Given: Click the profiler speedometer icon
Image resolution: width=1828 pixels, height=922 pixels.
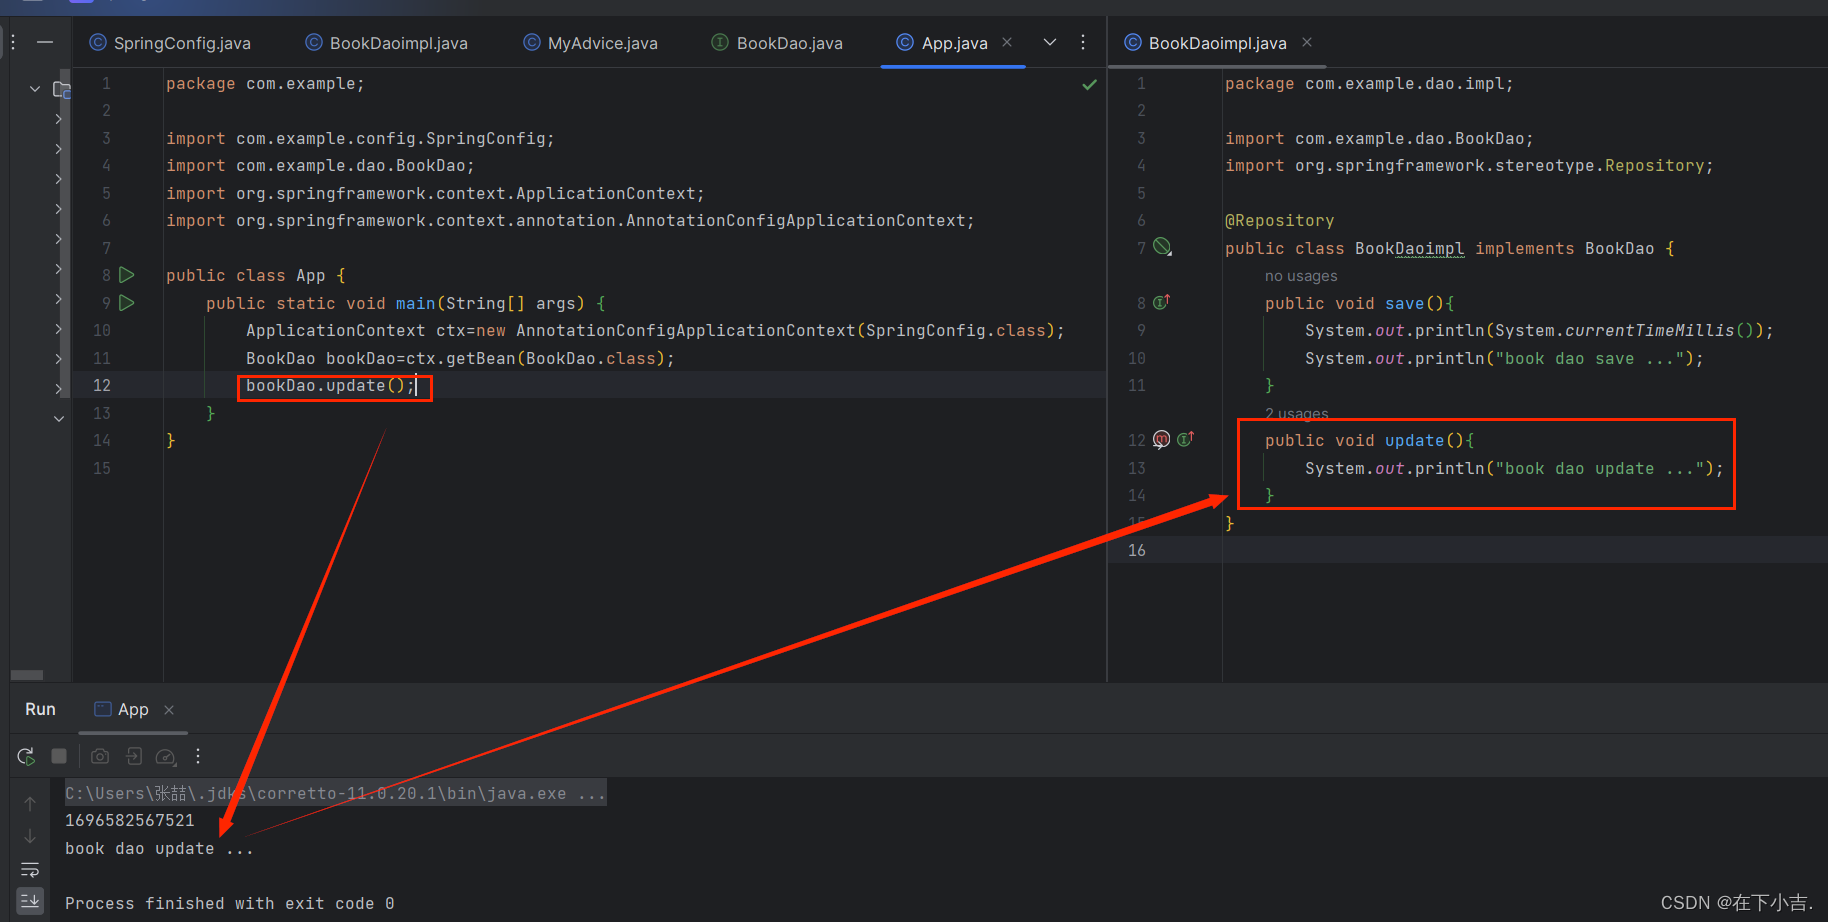Looking at the screenshot, I should click(x=167, y=757).
